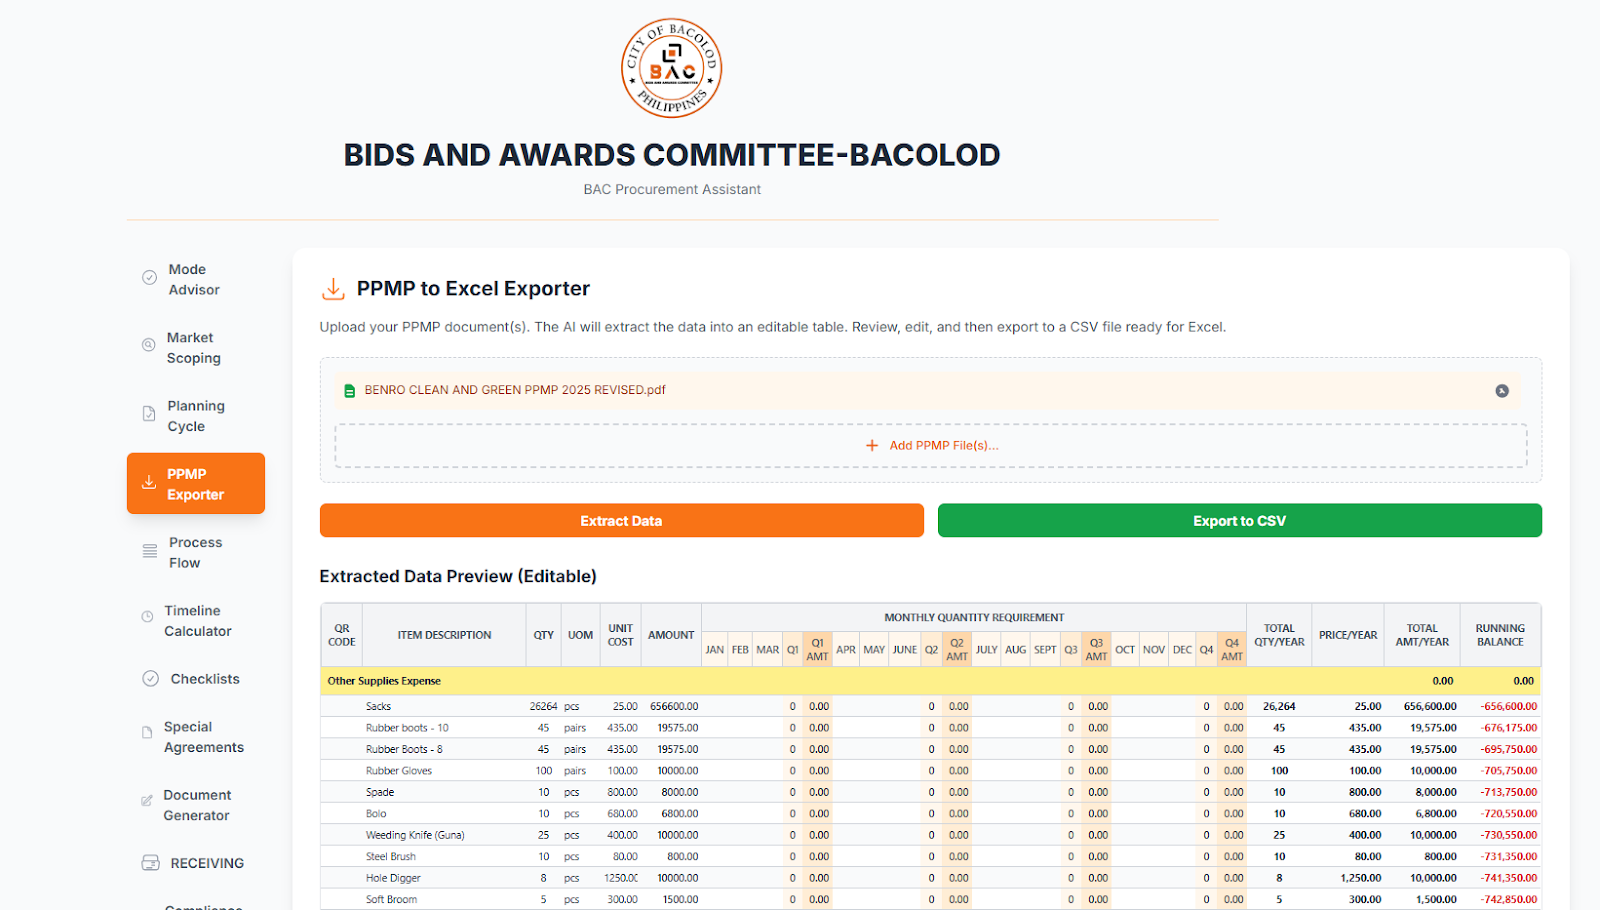Screen dimensions: 1600x910
Task: Open Special Agreements
Action: tap(195, 737)
